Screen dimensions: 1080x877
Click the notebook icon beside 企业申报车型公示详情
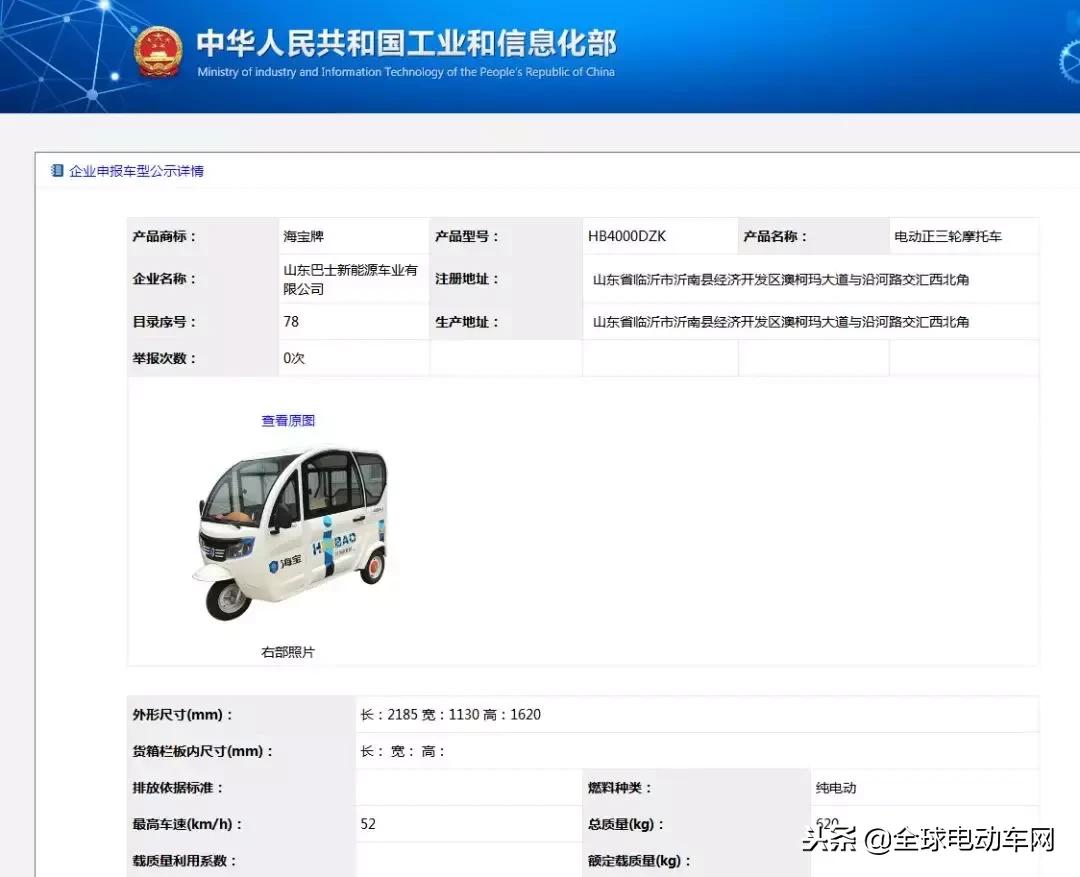(x=56, y=170)
